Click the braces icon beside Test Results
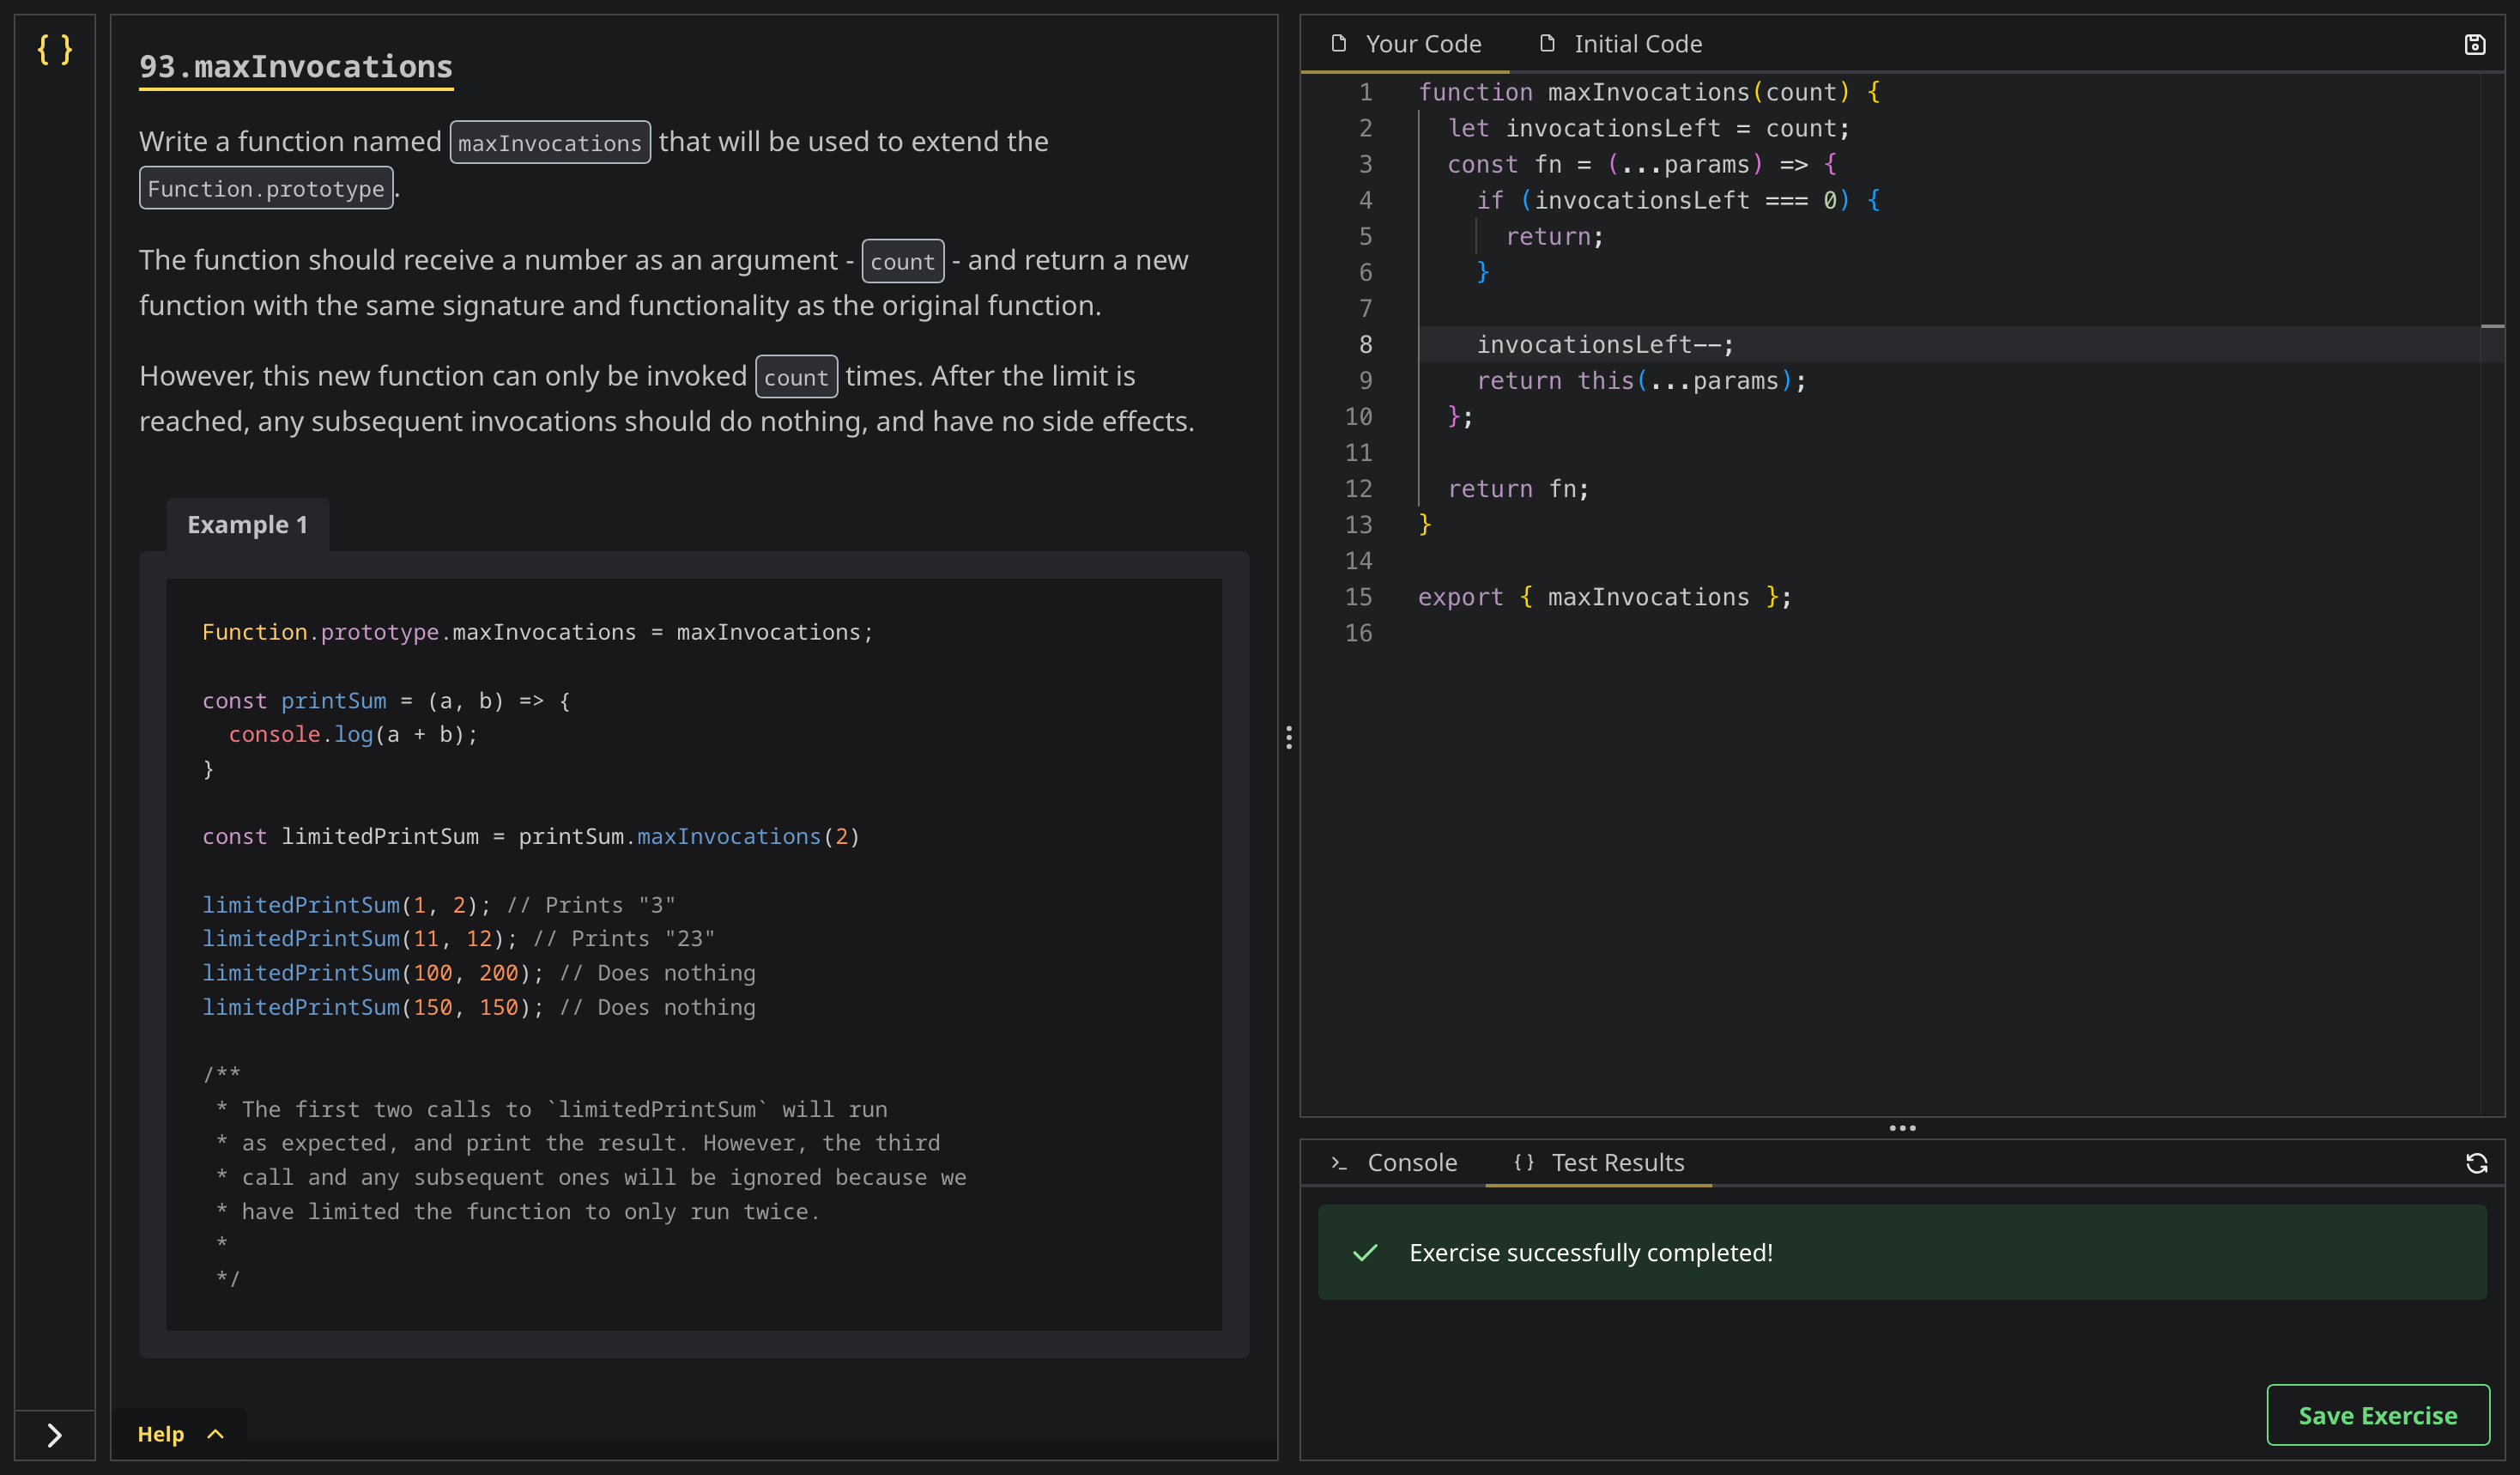 click(1524, 1162)
